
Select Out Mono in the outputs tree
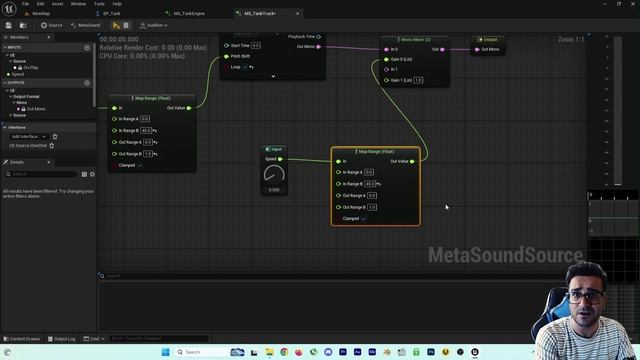[36, 109]
